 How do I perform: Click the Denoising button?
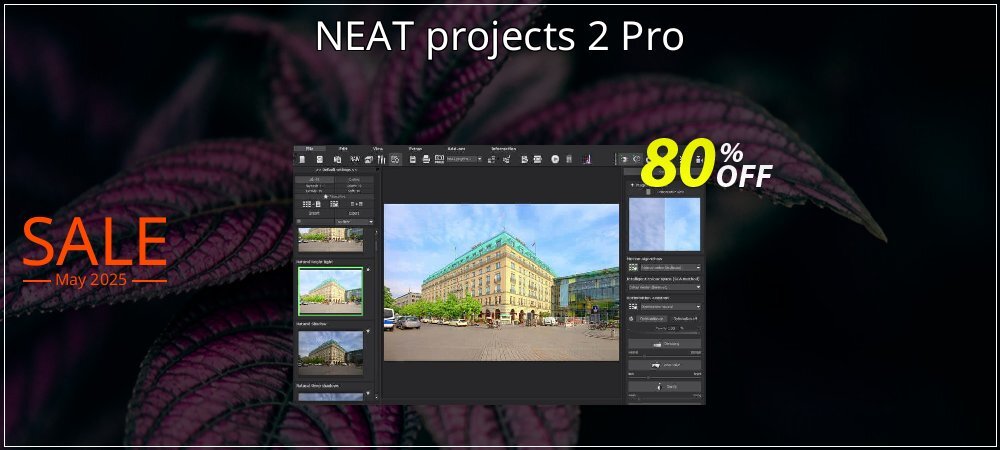[x=664, y=344]
